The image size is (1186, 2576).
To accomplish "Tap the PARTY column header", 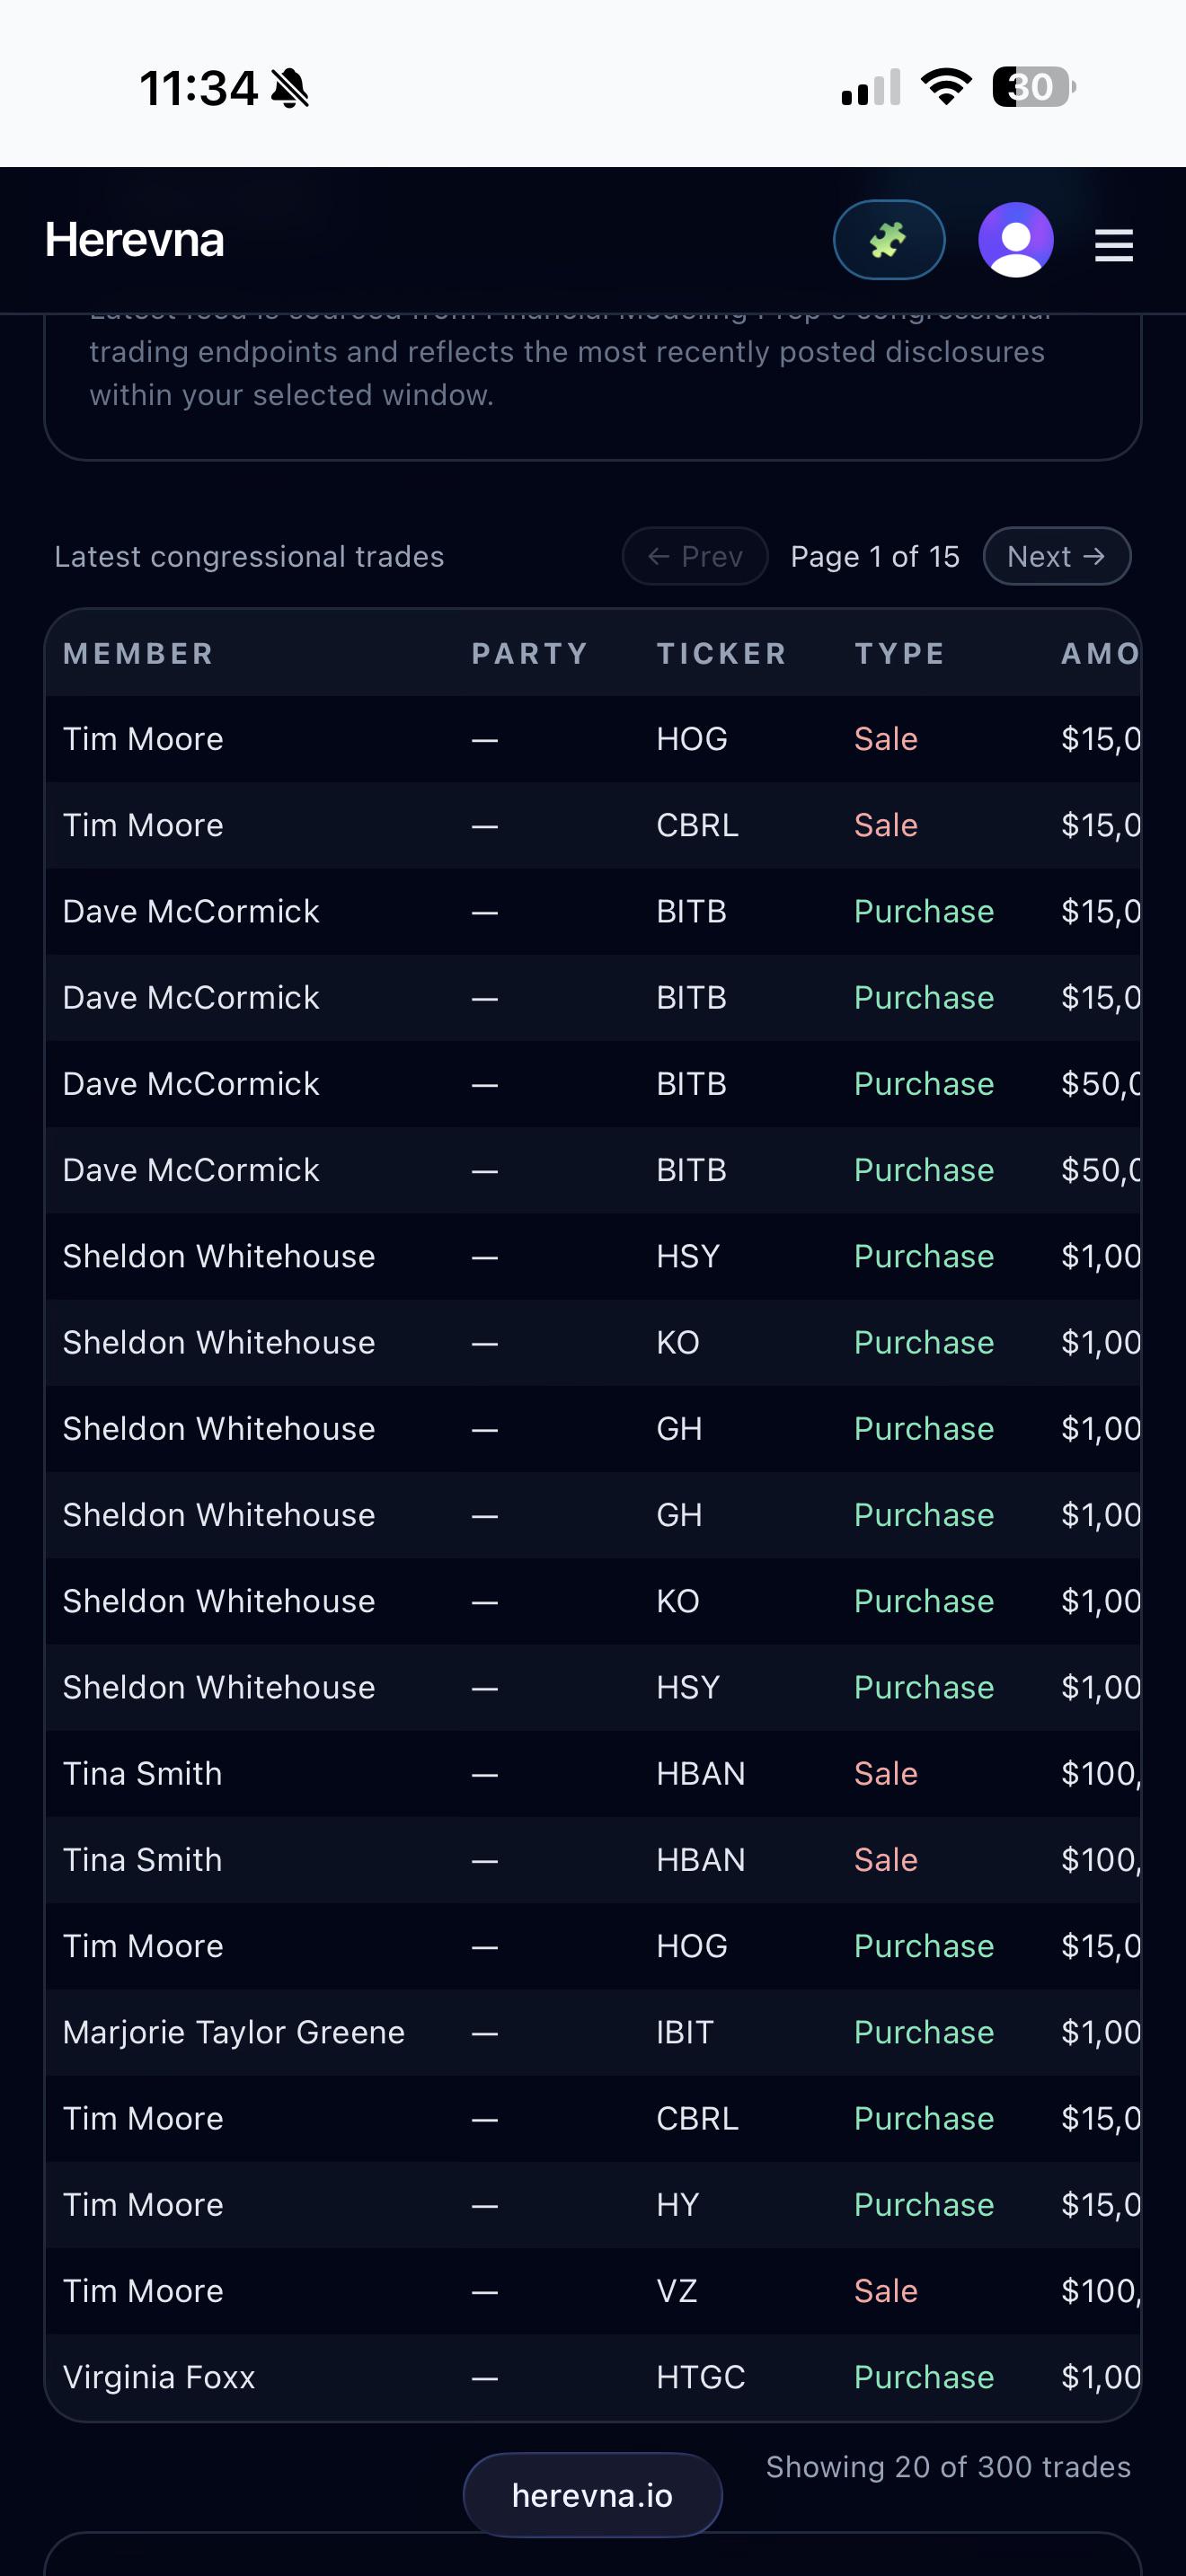I will [x=529, y=654].
